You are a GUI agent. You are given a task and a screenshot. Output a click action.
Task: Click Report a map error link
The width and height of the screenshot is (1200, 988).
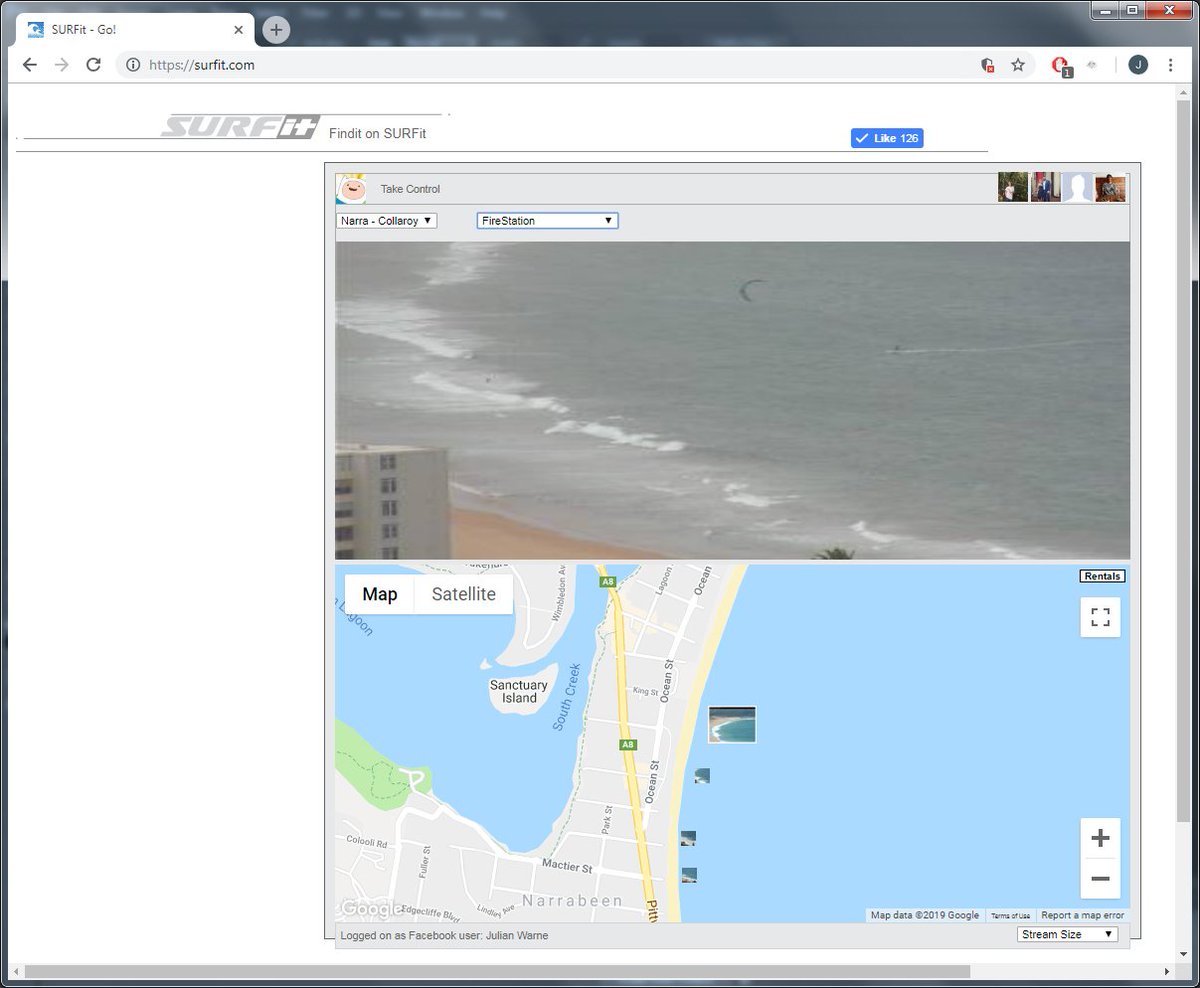pos(1083,915)
